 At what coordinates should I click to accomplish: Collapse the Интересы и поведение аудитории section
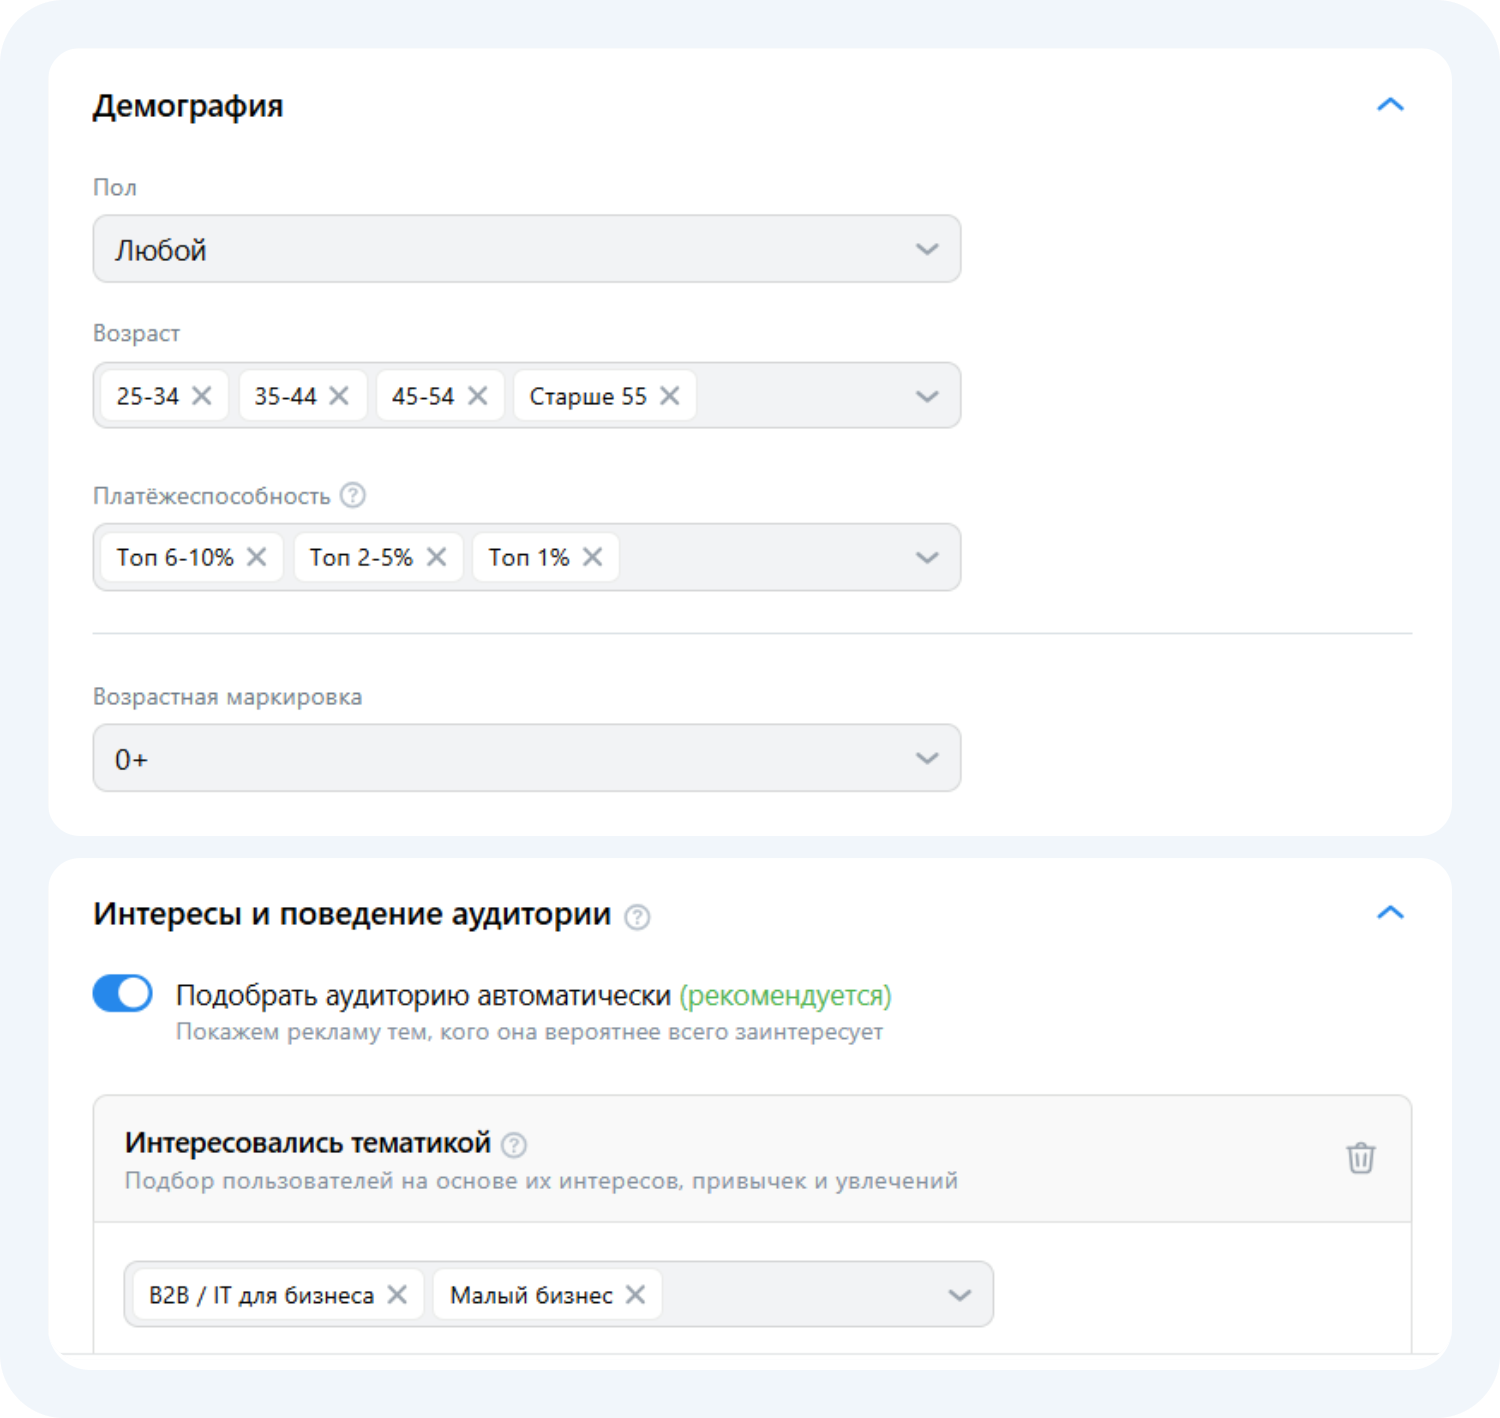1390,912
